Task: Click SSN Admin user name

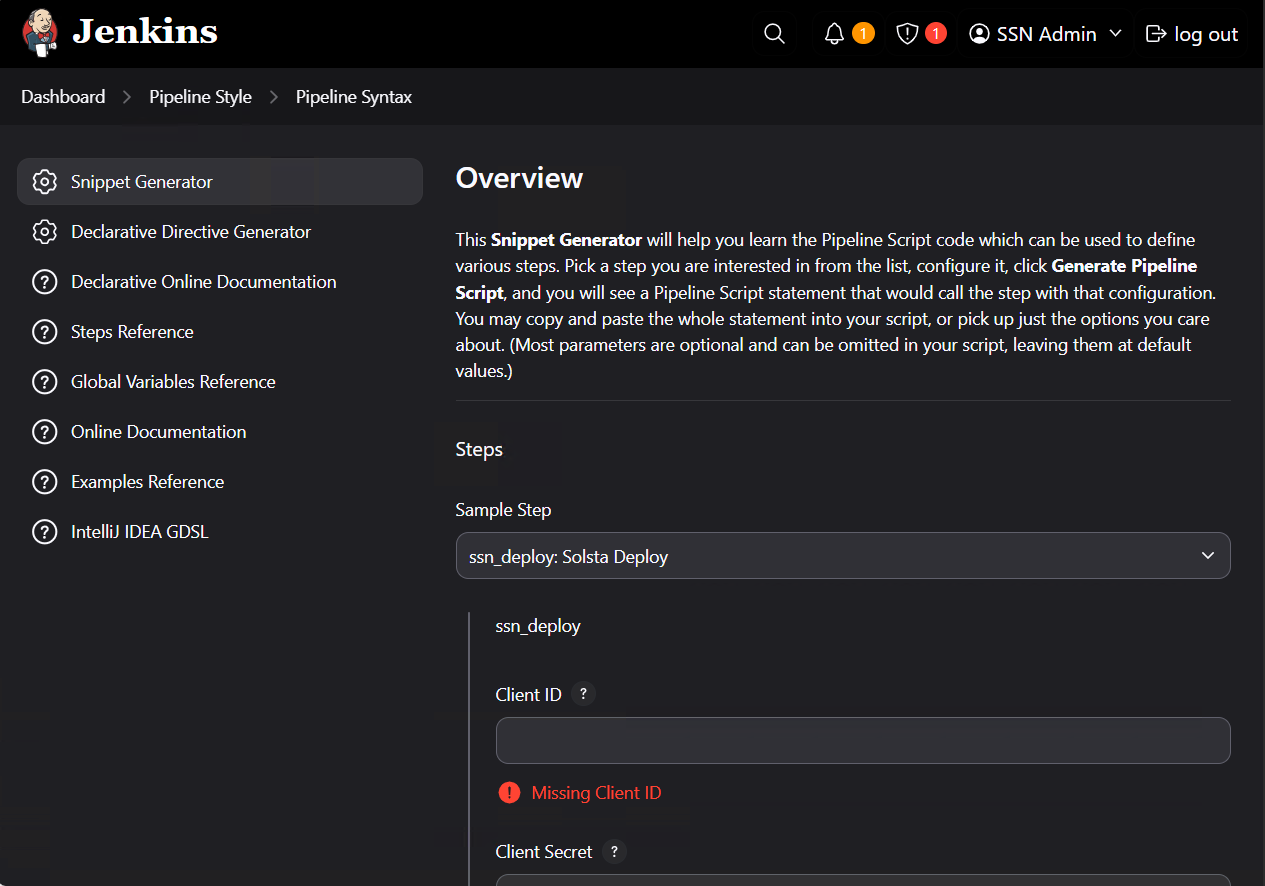Action: click(x=1046, y=34)
